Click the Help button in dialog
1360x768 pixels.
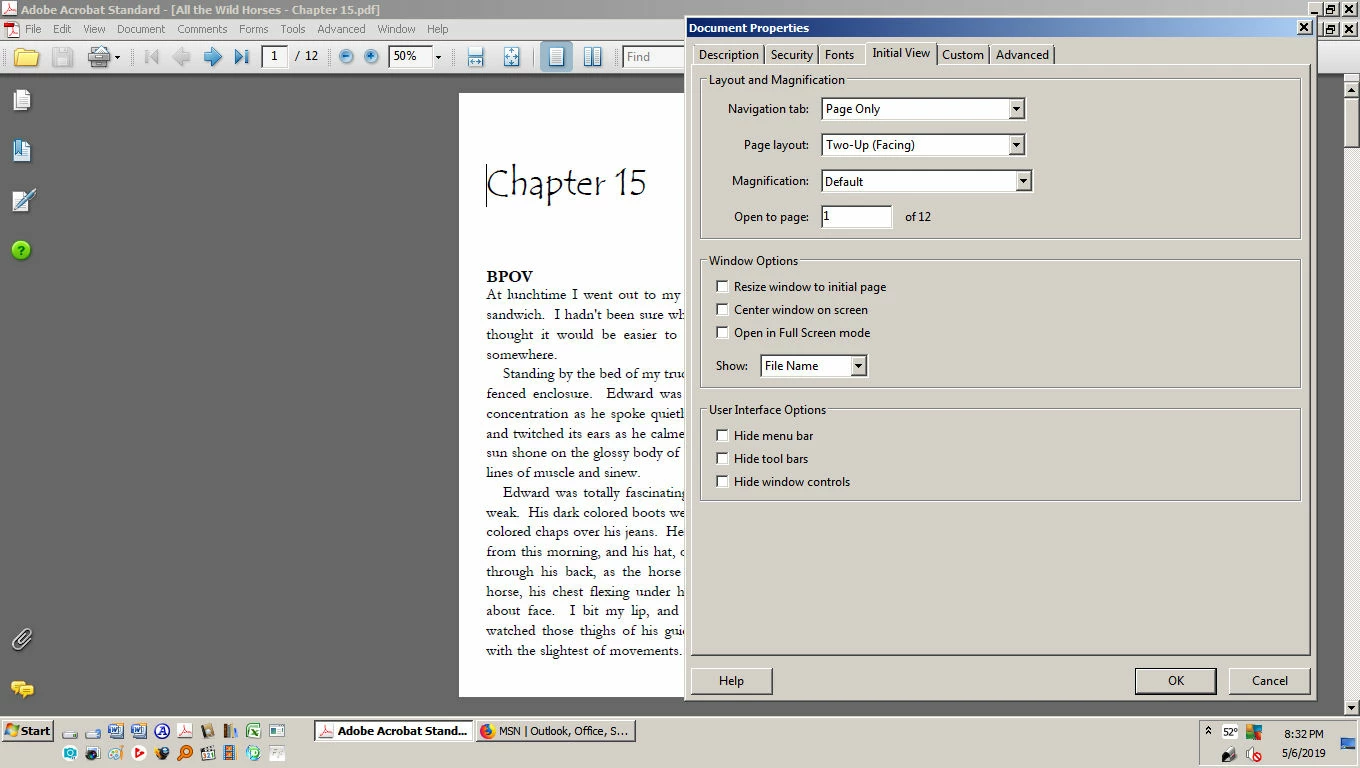click(731, 681)
